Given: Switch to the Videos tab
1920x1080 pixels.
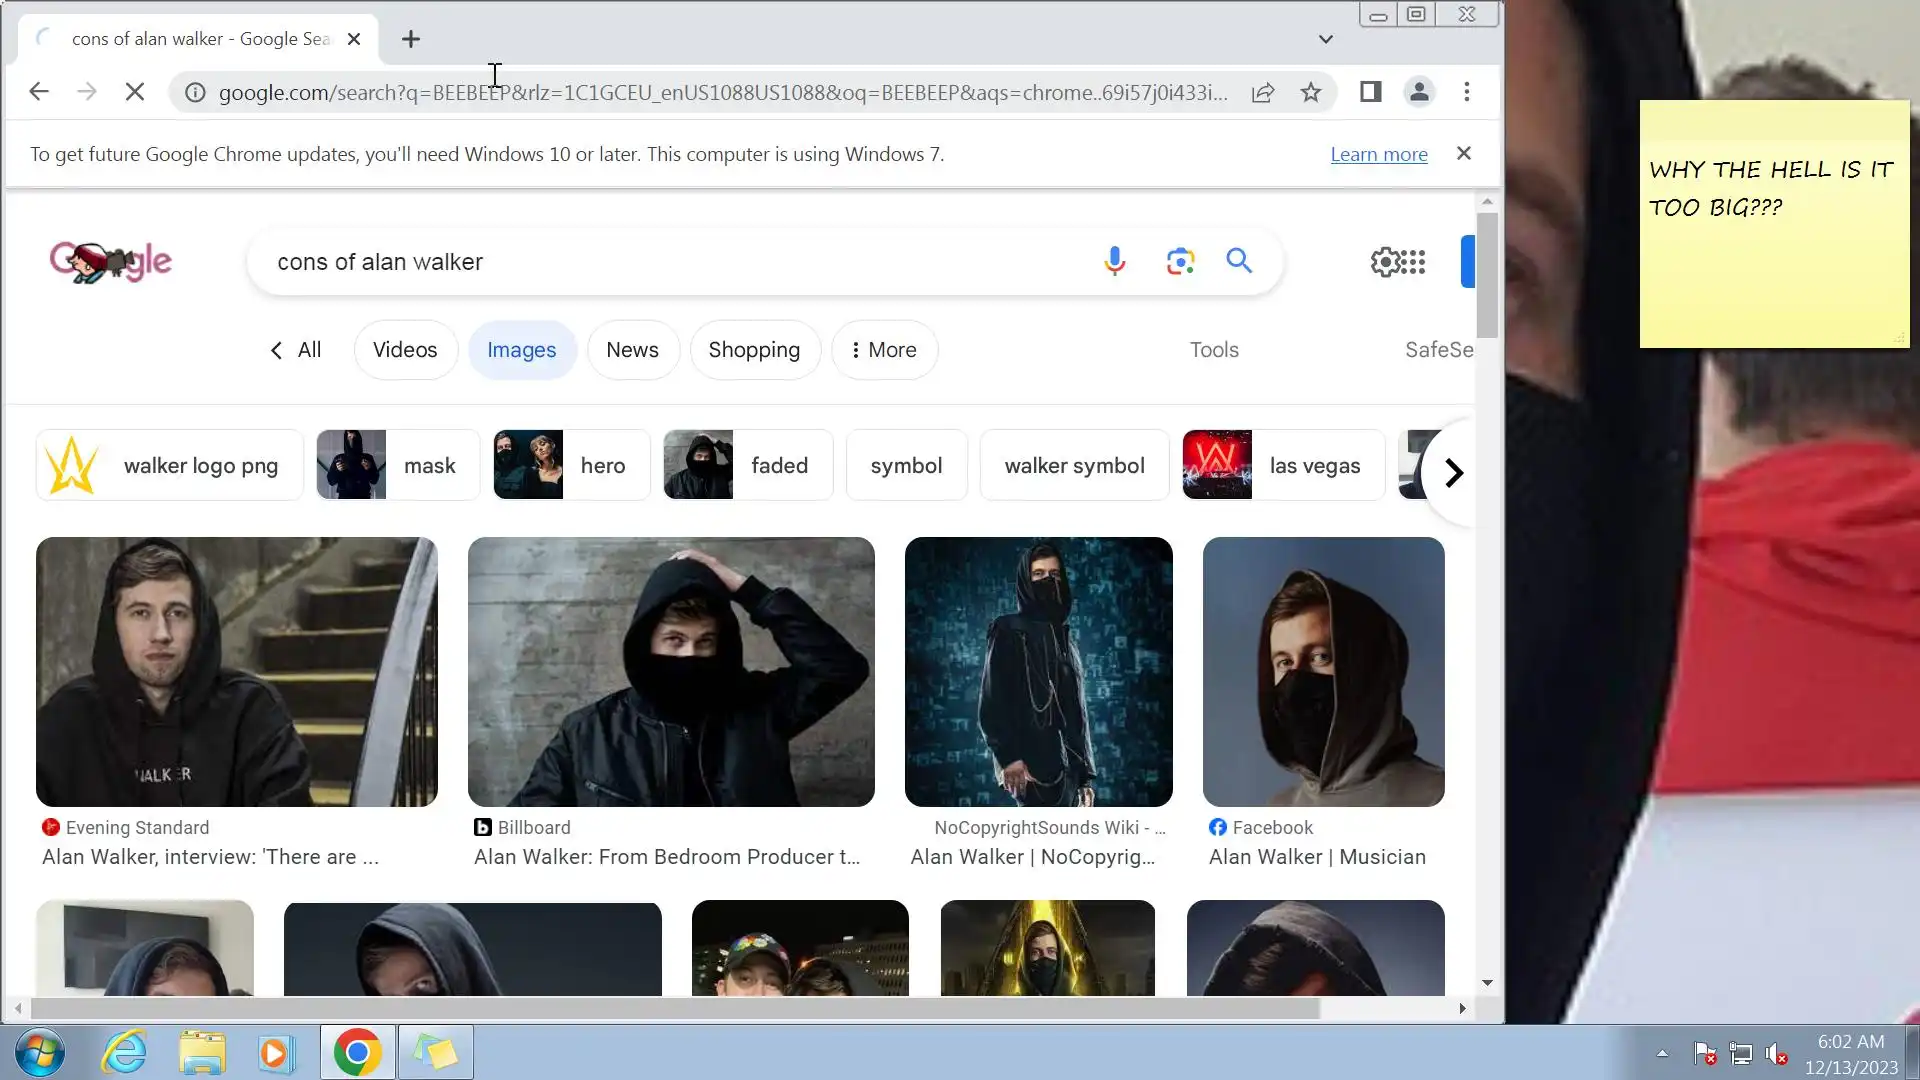Looking at the screenshot, I should click(x=405, y=350).
